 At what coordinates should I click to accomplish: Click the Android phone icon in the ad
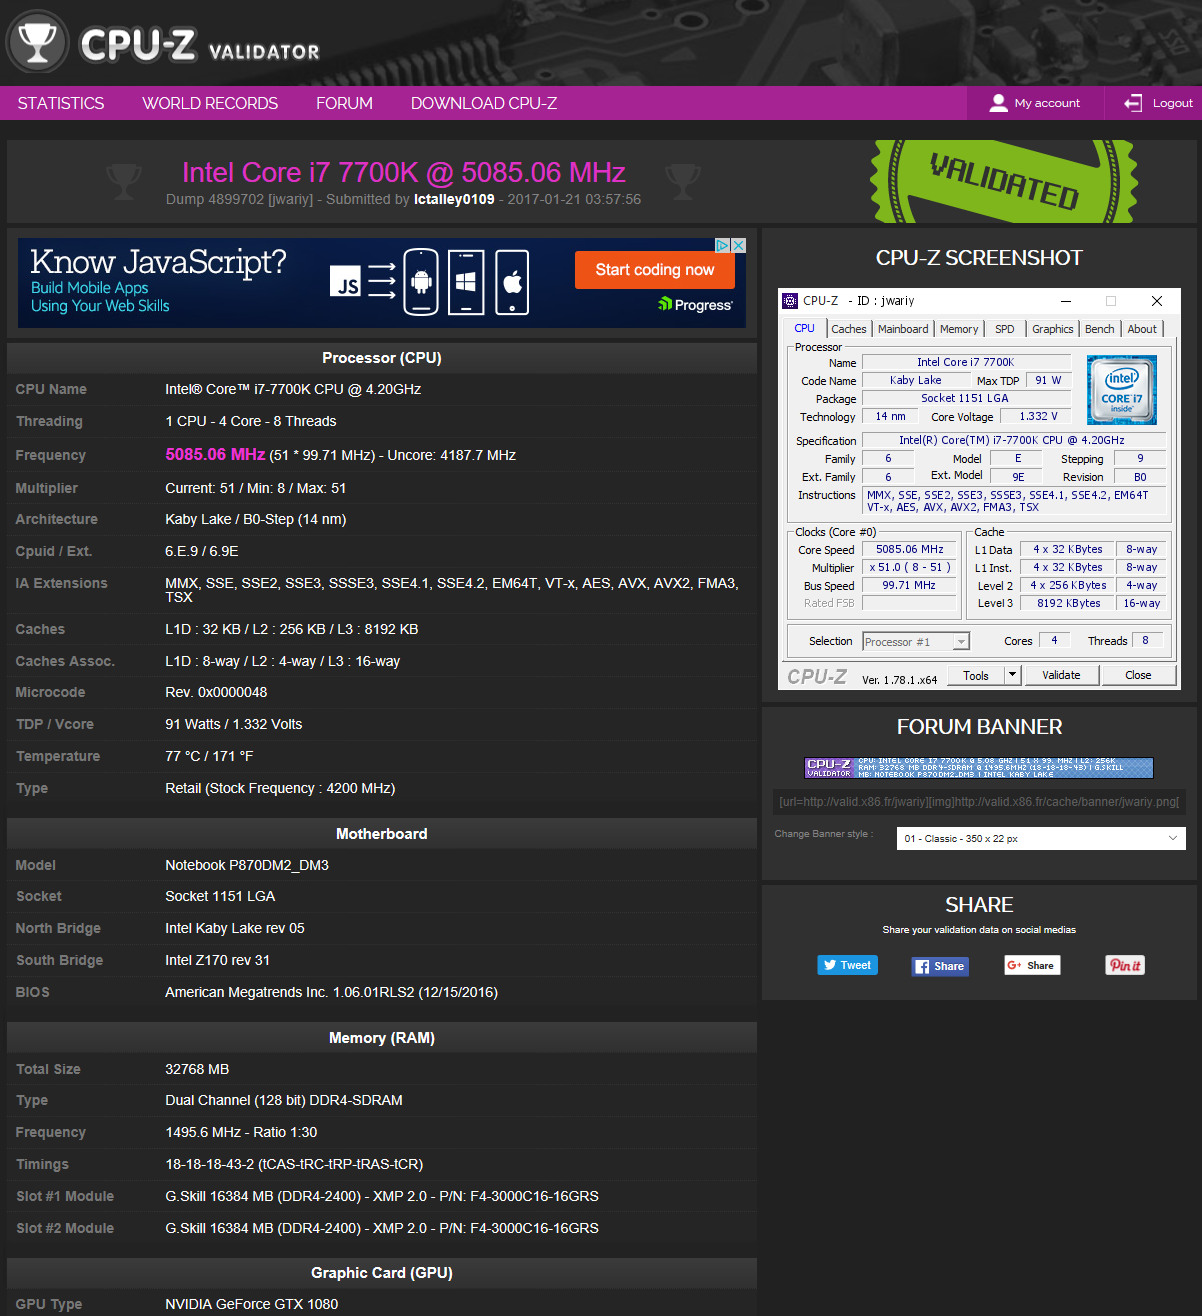421,281
